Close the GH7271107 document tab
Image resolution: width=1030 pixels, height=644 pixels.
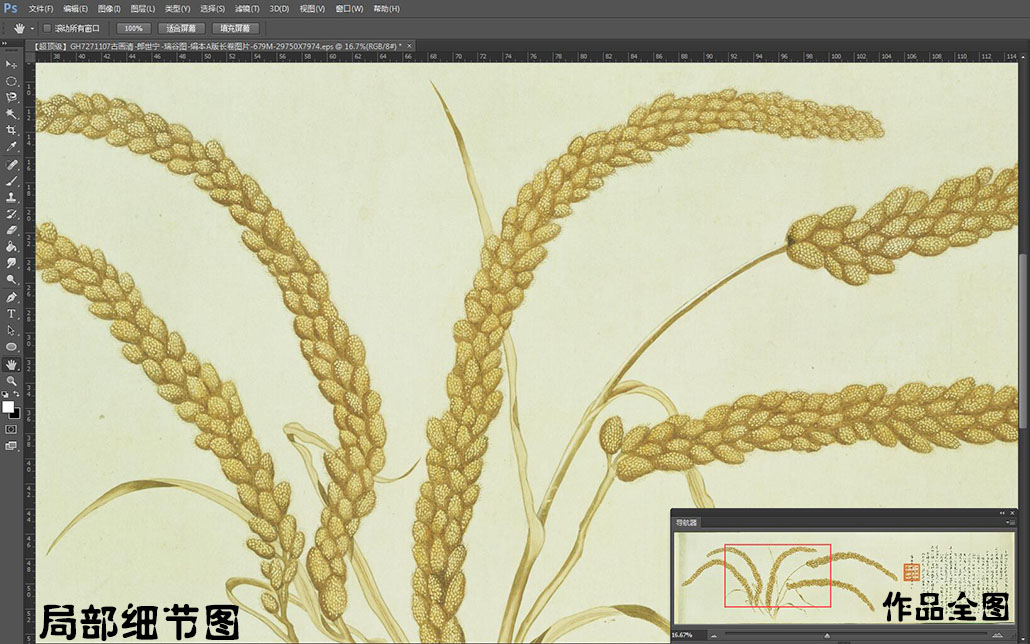pos(409,46)
